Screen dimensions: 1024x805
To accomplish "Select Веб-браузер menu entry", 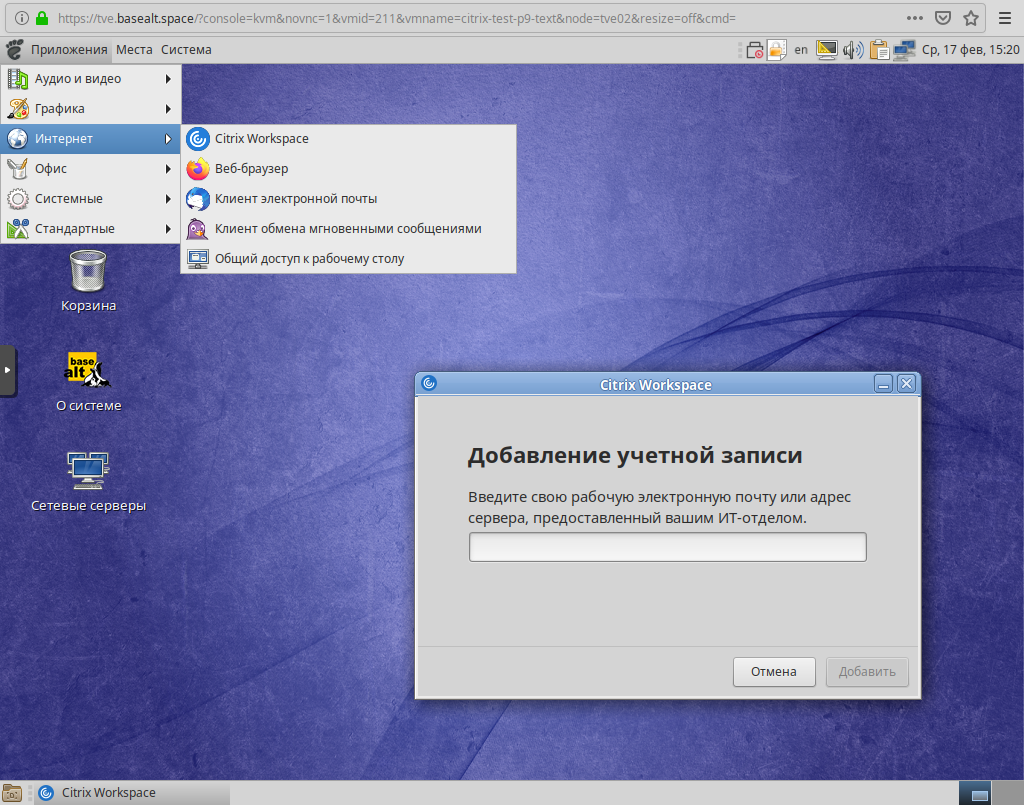I will pyautogui.click(x=348, y=168).
